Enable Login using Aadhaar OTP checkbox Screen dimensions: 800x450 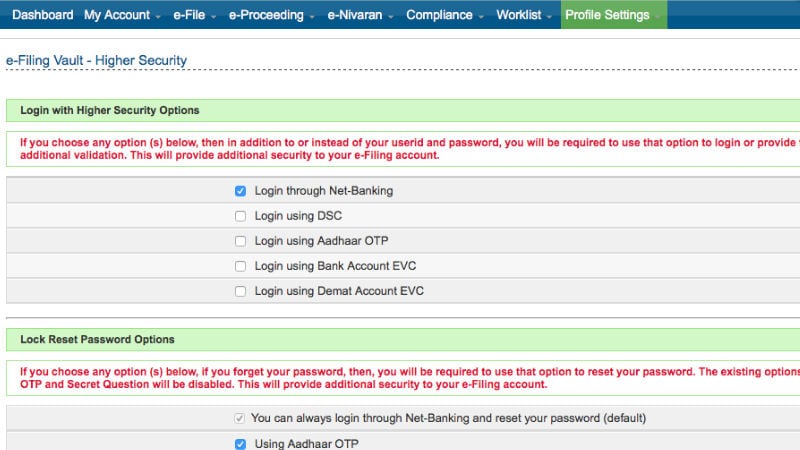click(240, 241)
